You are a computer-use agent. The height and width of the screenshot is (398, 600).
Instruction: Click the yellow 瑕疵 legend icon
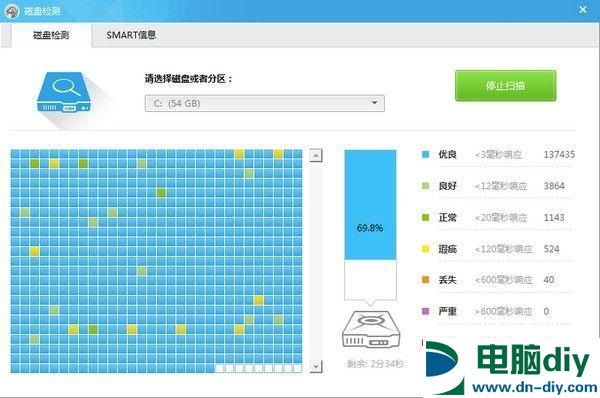[425, 249]
